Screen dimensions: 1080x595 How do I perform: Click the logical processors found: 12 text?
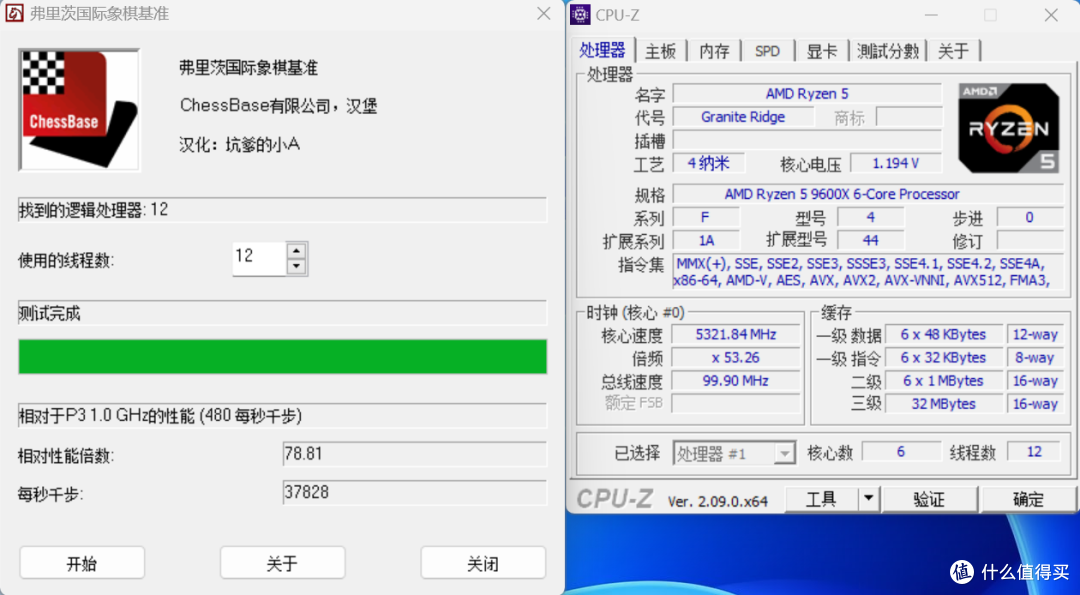coord(94,209)
